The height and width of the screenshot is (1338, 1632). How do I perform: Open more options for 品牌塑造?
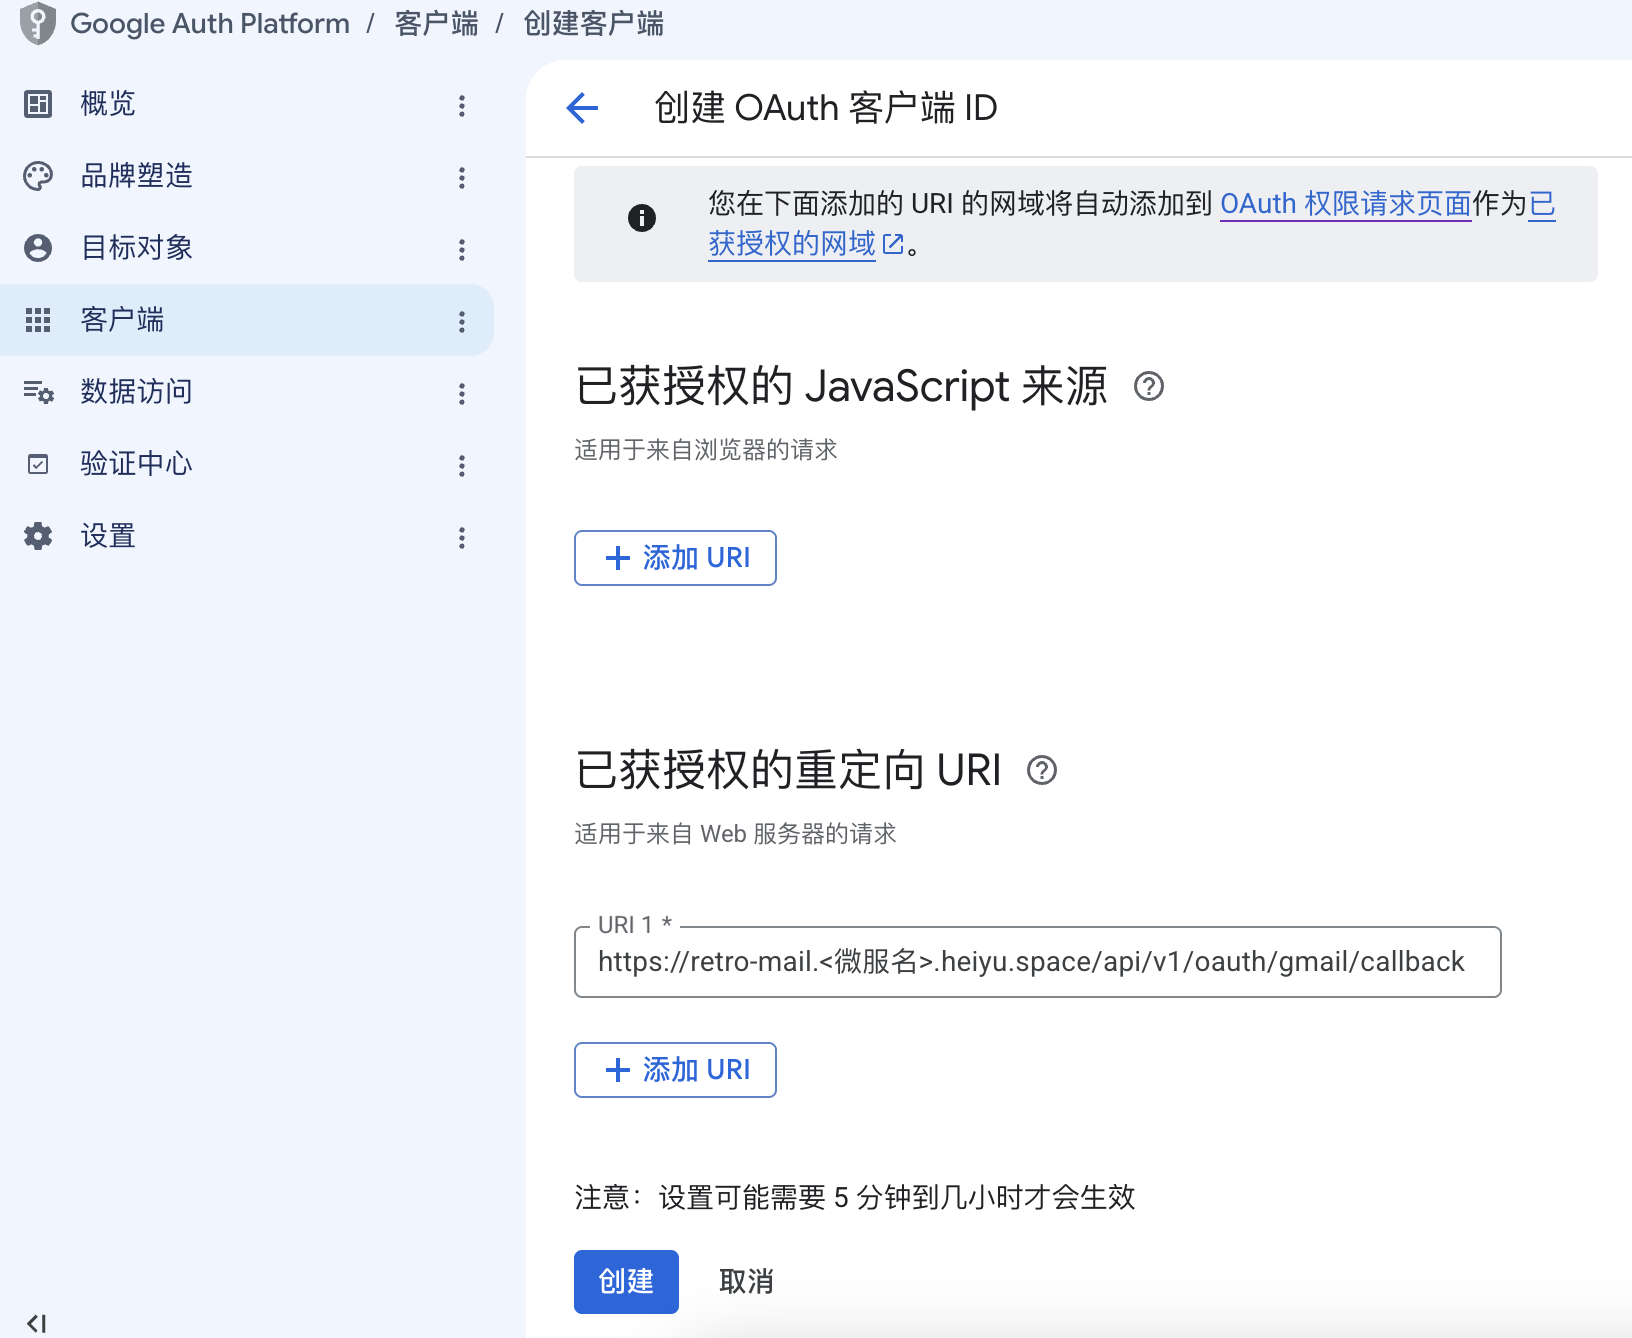(x=462, y=178)
